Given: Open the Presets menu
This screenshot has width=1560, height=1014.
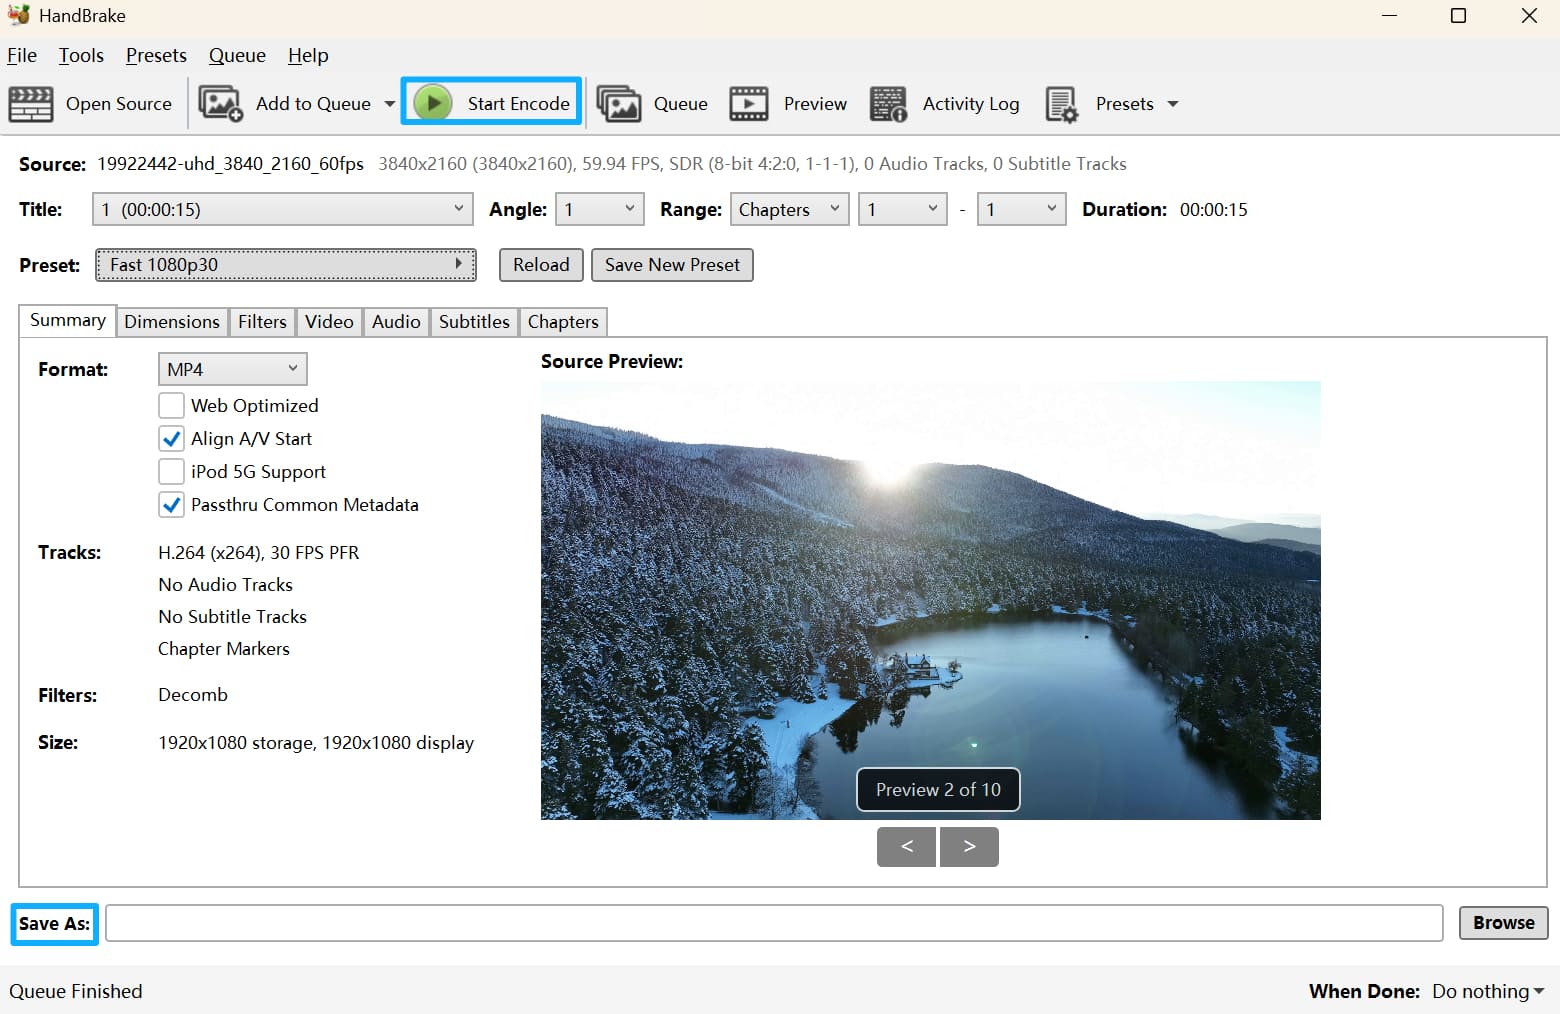Looking at the screenshot, I should [x=155, y=55].
